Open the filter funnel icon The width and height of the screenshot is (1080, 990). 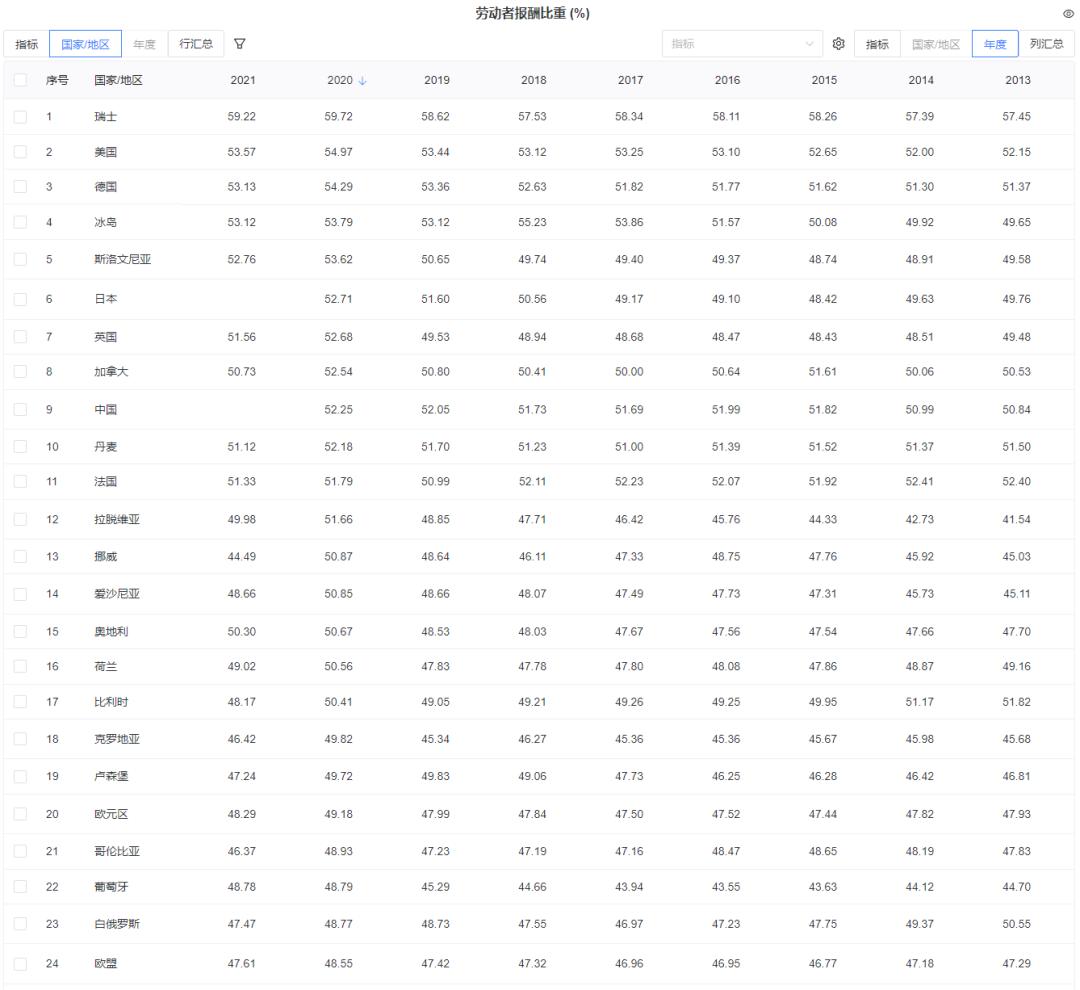pos(237,44)
